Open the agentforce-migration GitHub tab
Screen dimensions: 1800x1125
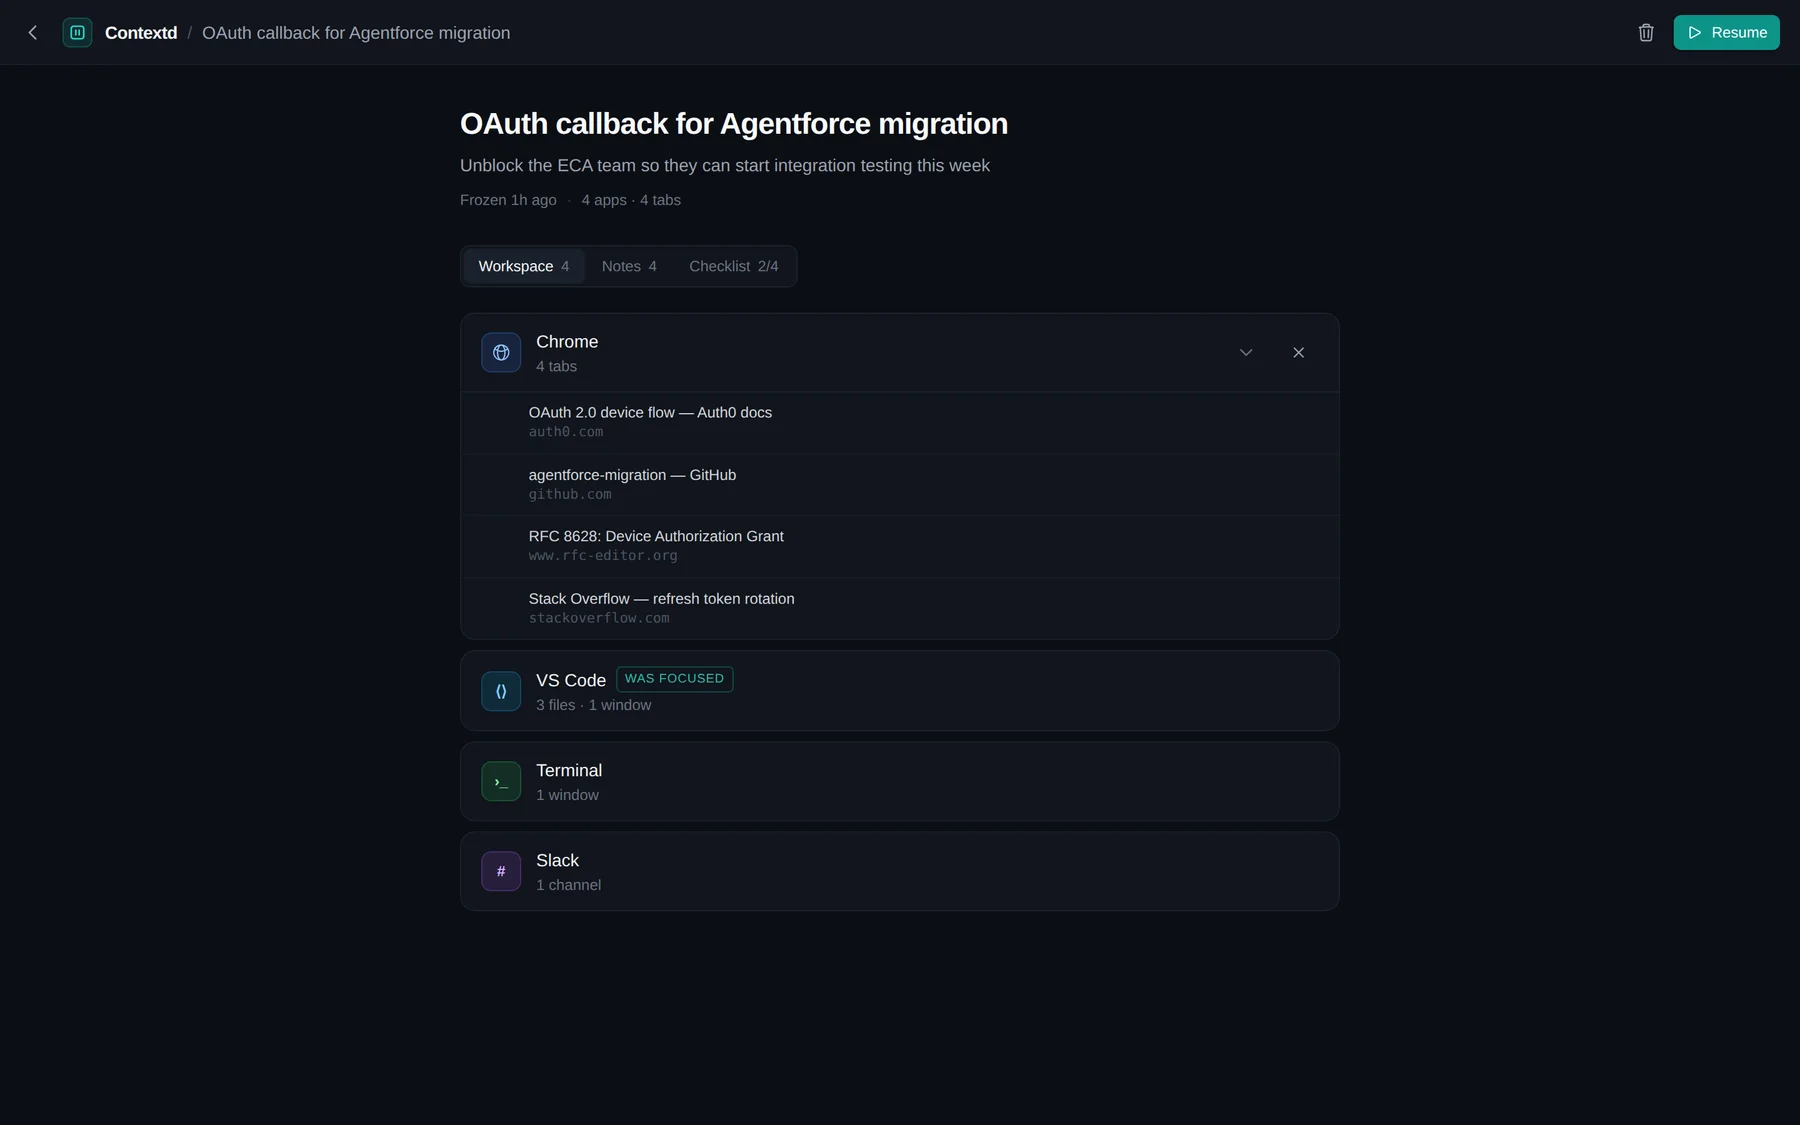900,484
